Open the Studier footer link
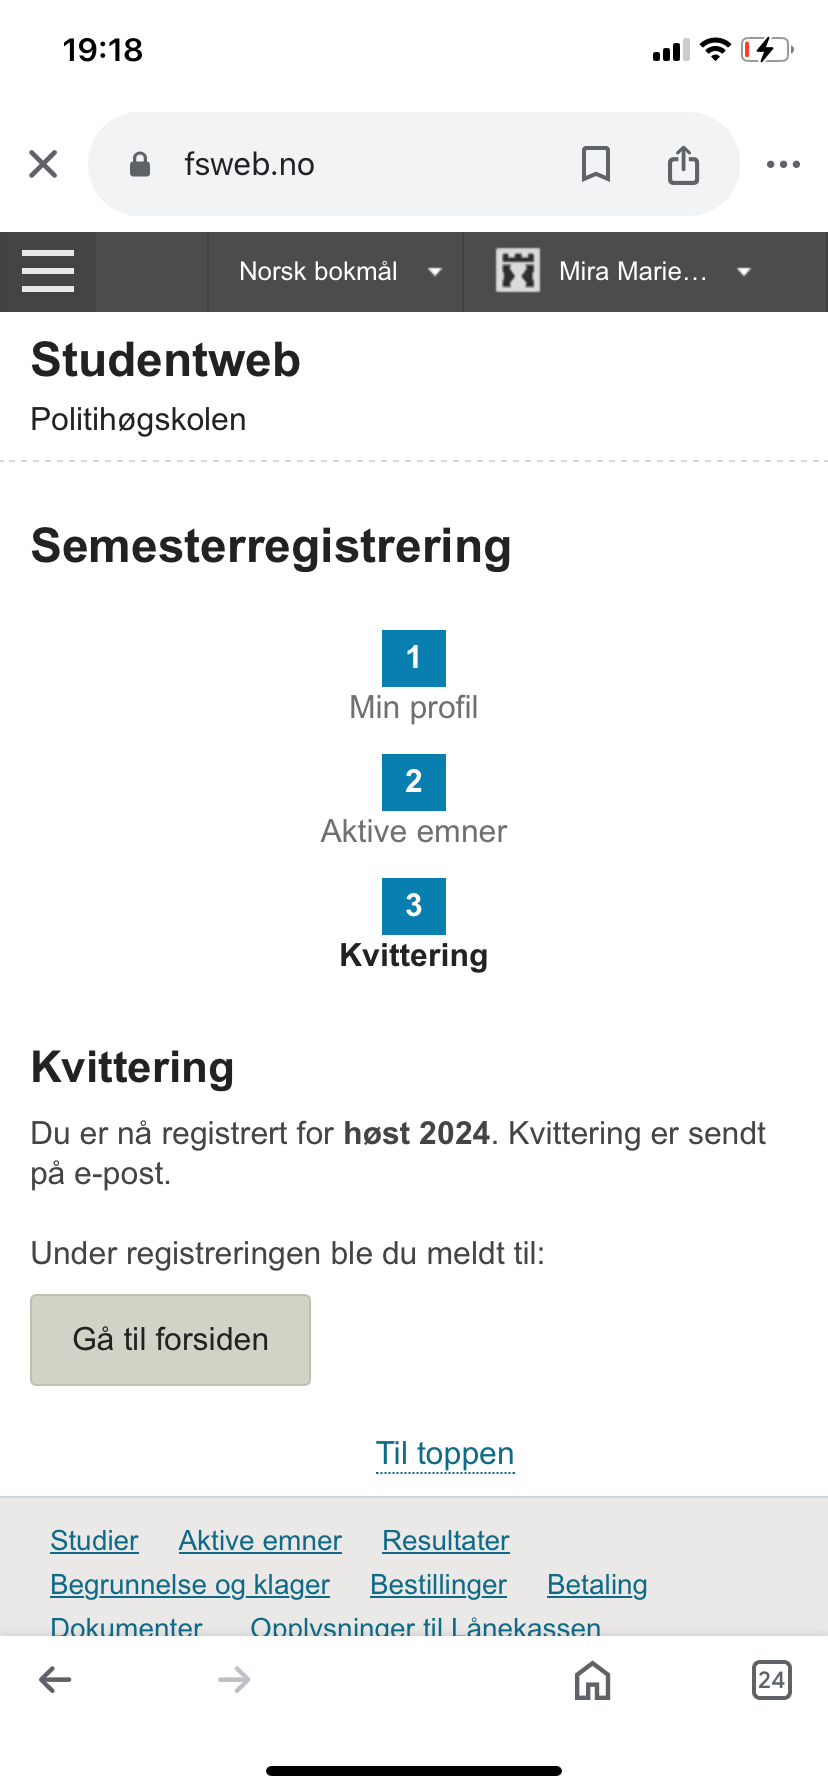The height and width of the screenshot is (1792, 828). 94,1540
